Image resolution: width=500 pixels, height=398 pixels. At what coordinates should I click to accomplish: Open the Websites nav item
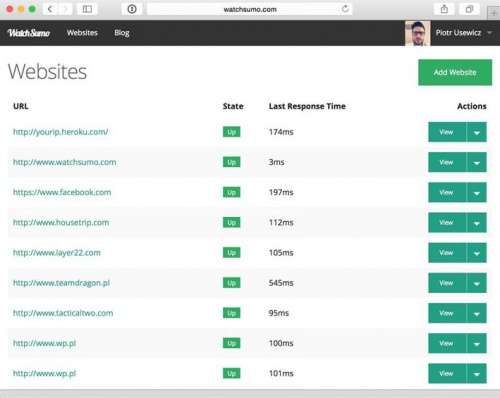(82, 33)
